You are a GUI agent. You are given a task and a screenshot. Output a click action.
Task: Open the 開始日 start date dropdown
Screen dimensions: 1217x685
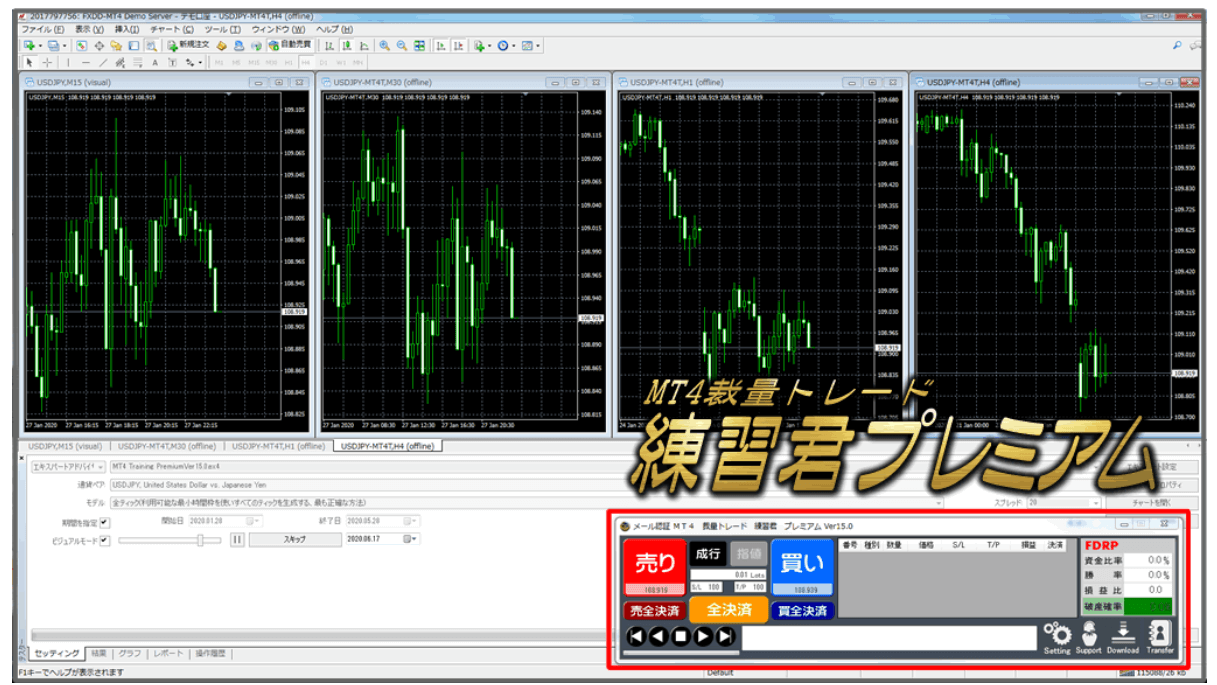[x=254, y=522]
